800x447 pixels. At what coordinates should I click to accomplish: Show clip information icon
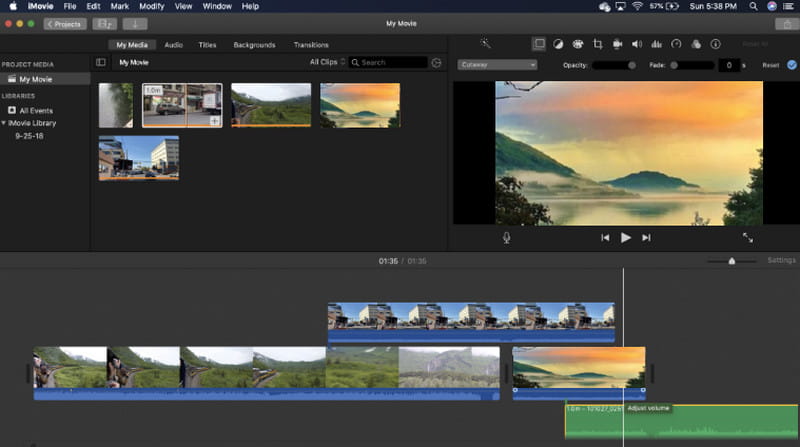pyautogui.click(x=715, y=44)
